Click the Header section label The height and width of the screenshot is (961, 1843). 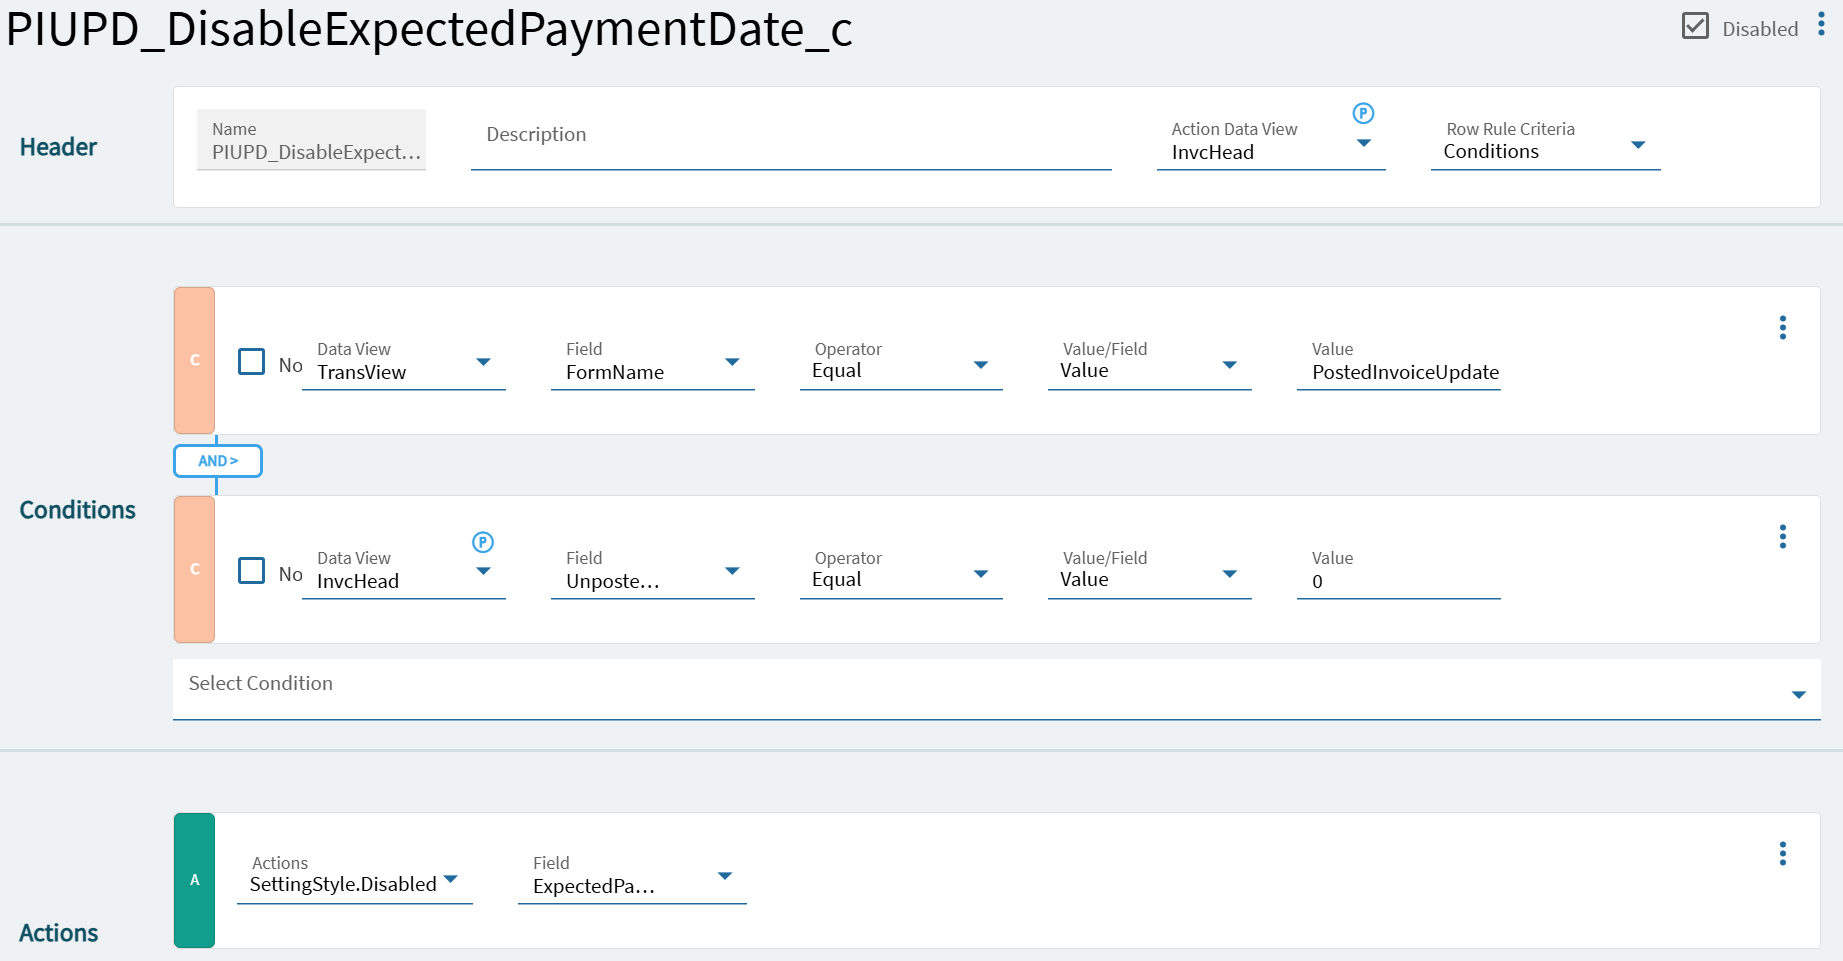[58, 147]
